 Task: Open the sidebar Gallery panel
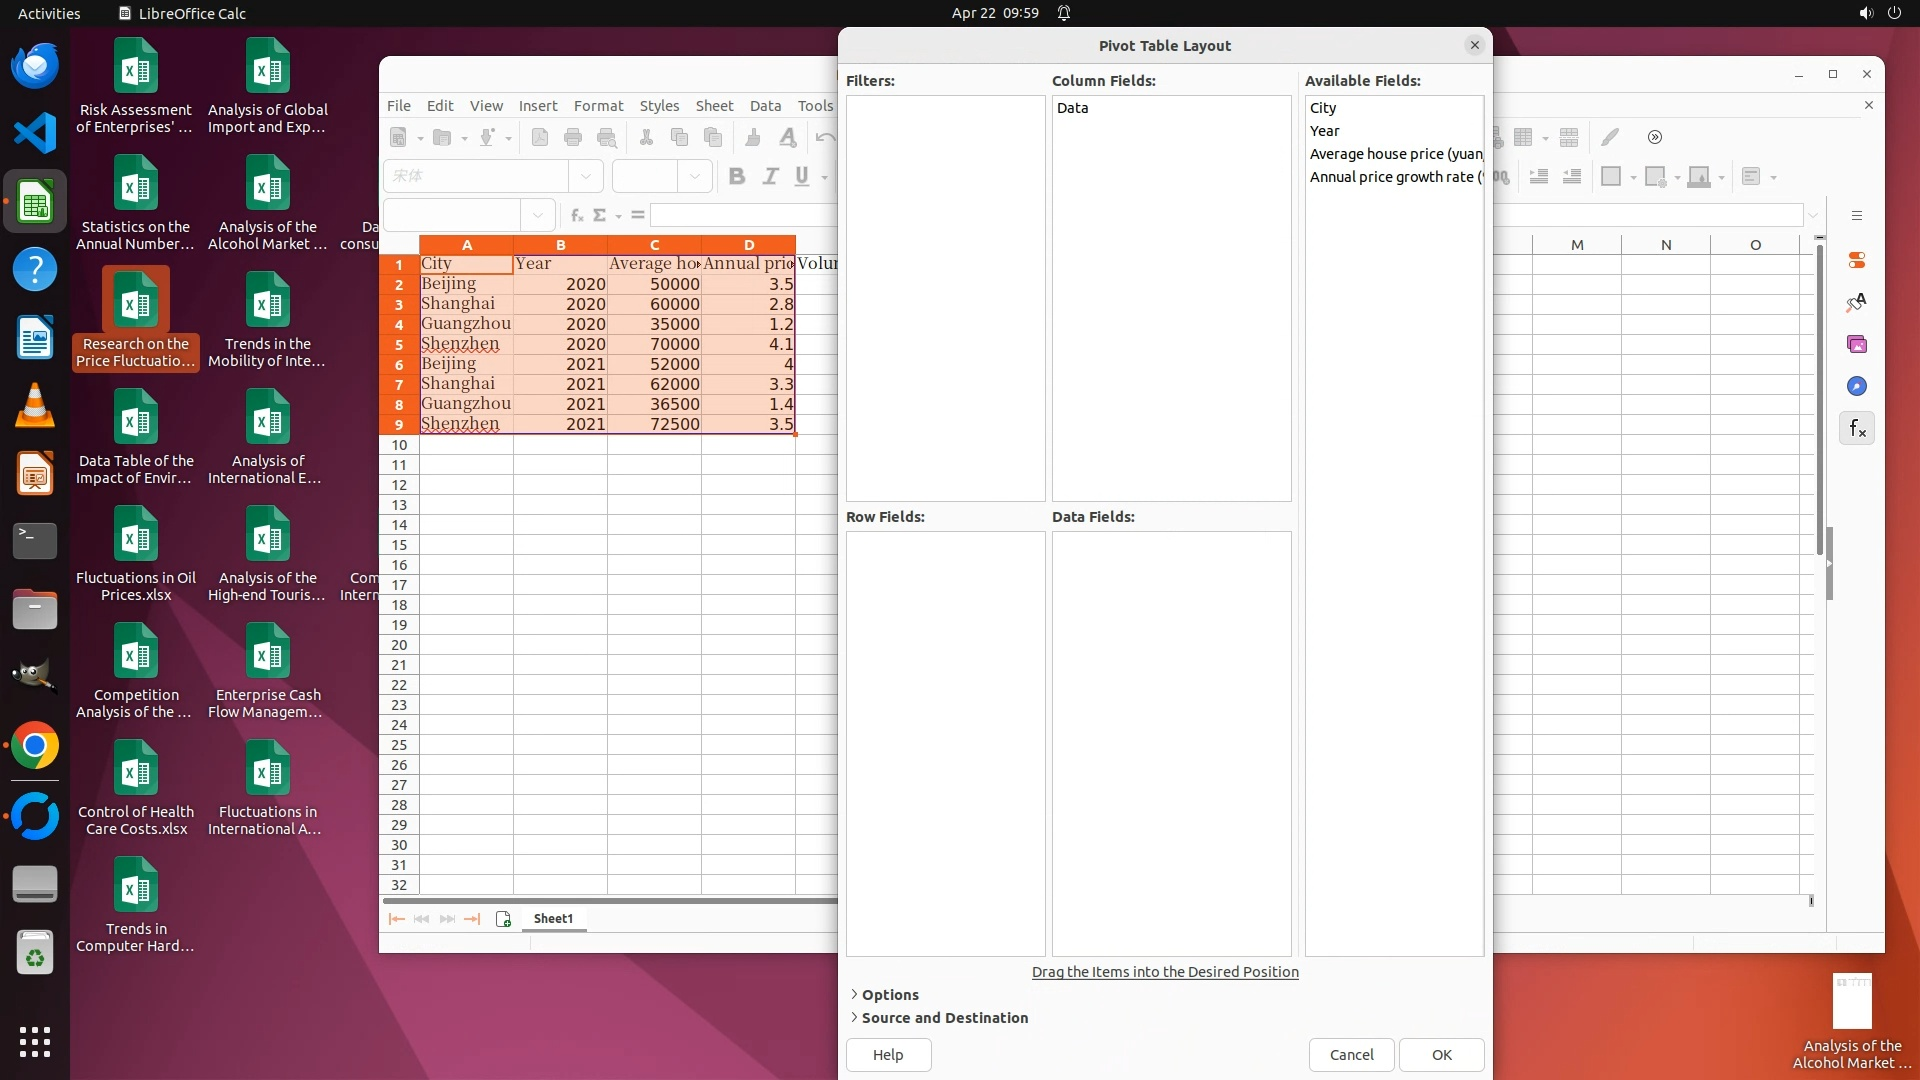click(x=1857, y=345)
